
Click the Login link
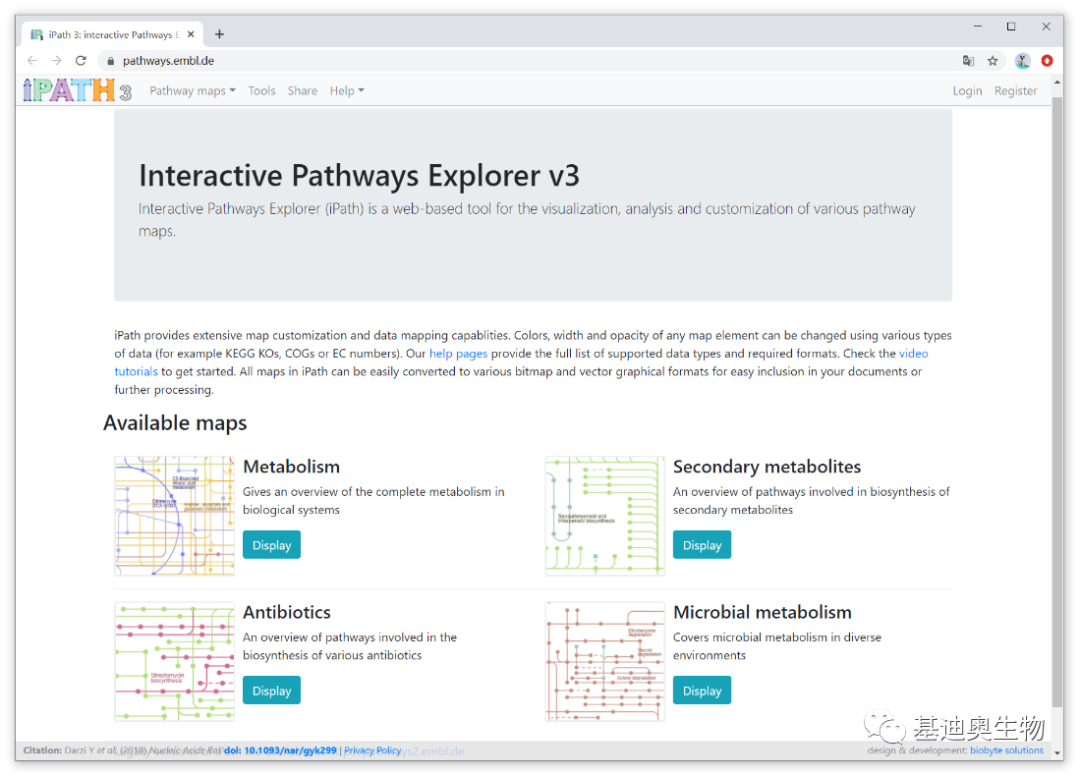point(967,91)
